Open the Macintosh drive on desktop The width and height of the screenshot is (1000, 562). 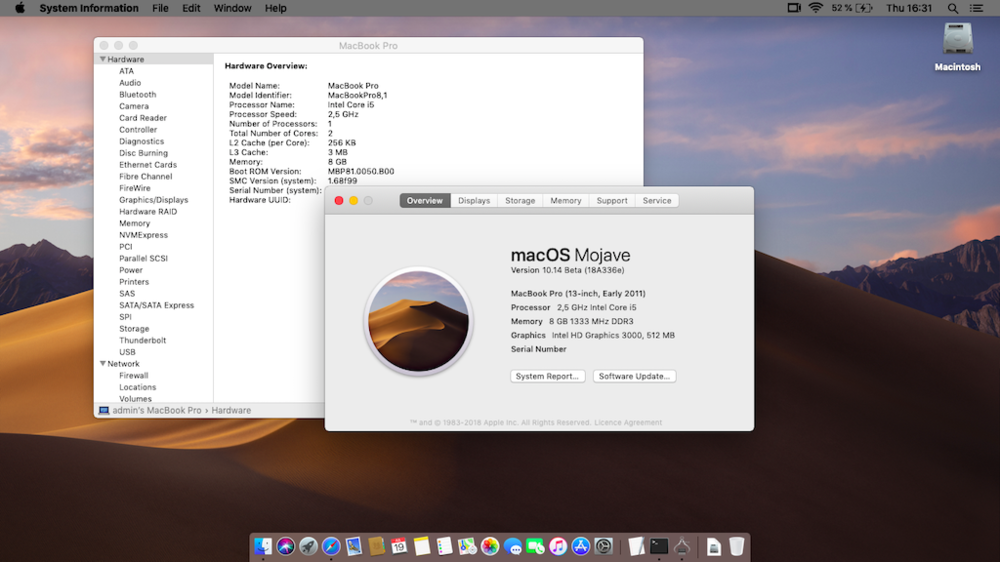pyautogui.click(x=958, y=47)
